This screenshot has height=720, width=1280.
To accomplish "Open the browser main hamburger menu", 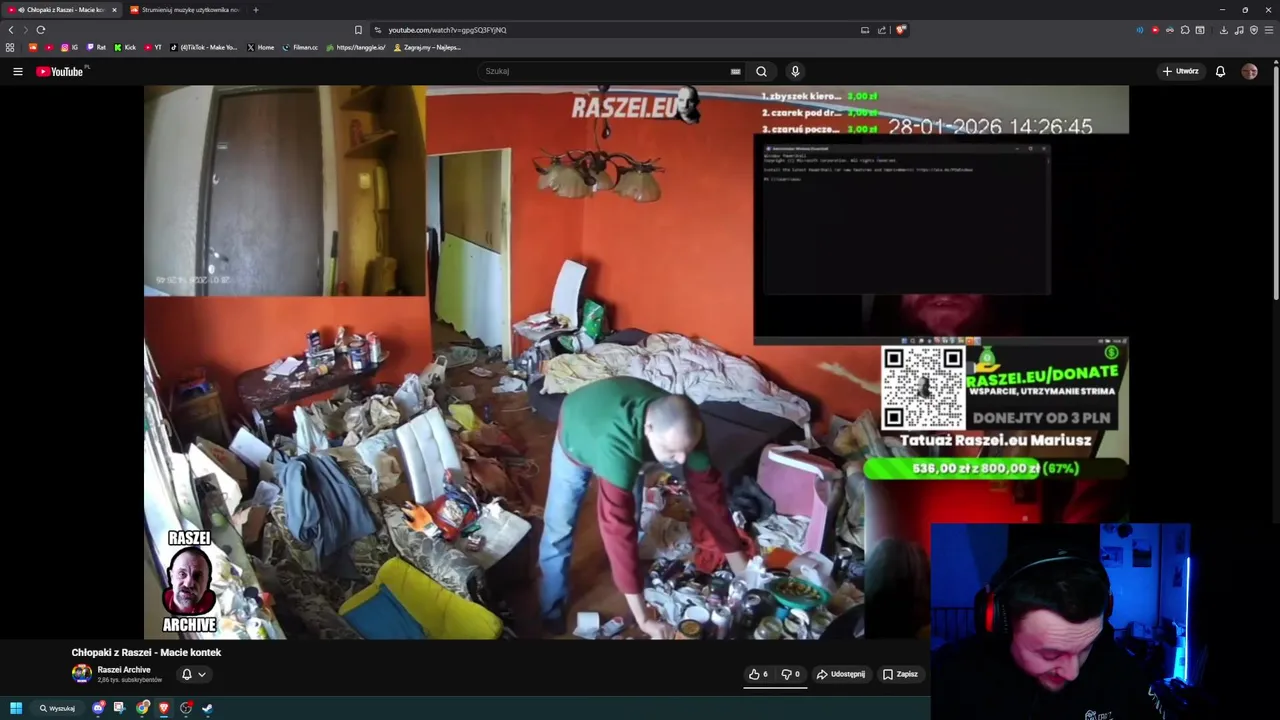I will (x=1270, y=30).
